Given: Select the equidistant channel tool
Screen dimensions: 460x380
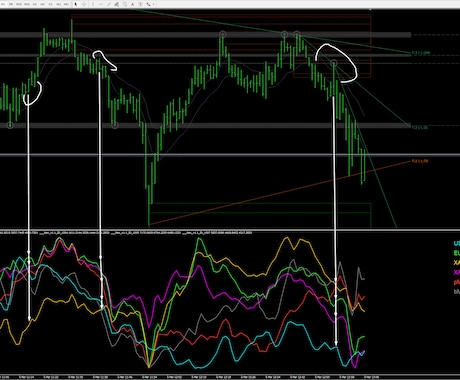Looking at the screenshot, I should (116, 4).
